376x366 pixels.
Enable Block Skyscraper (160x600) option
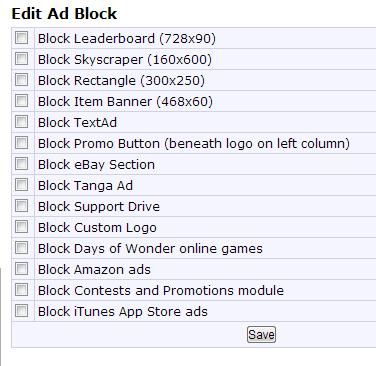(21, 58)
